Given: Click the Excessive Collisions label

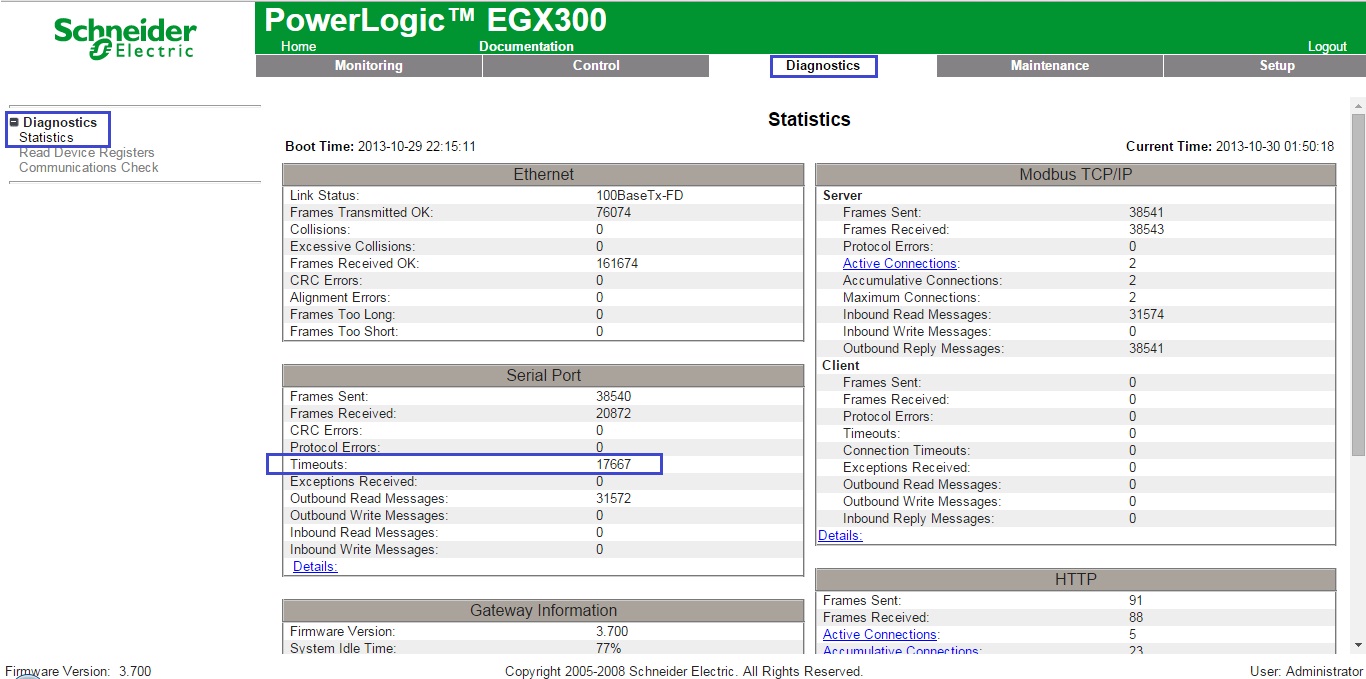Looking at the screenshot, I should point(352,247).
